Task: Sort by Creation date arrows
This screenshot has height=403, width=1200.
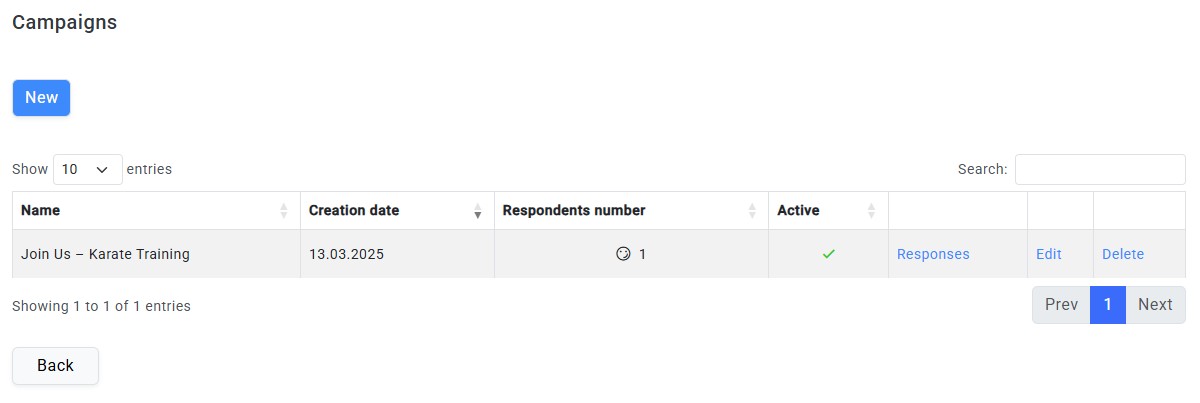Action: (478, 211)
